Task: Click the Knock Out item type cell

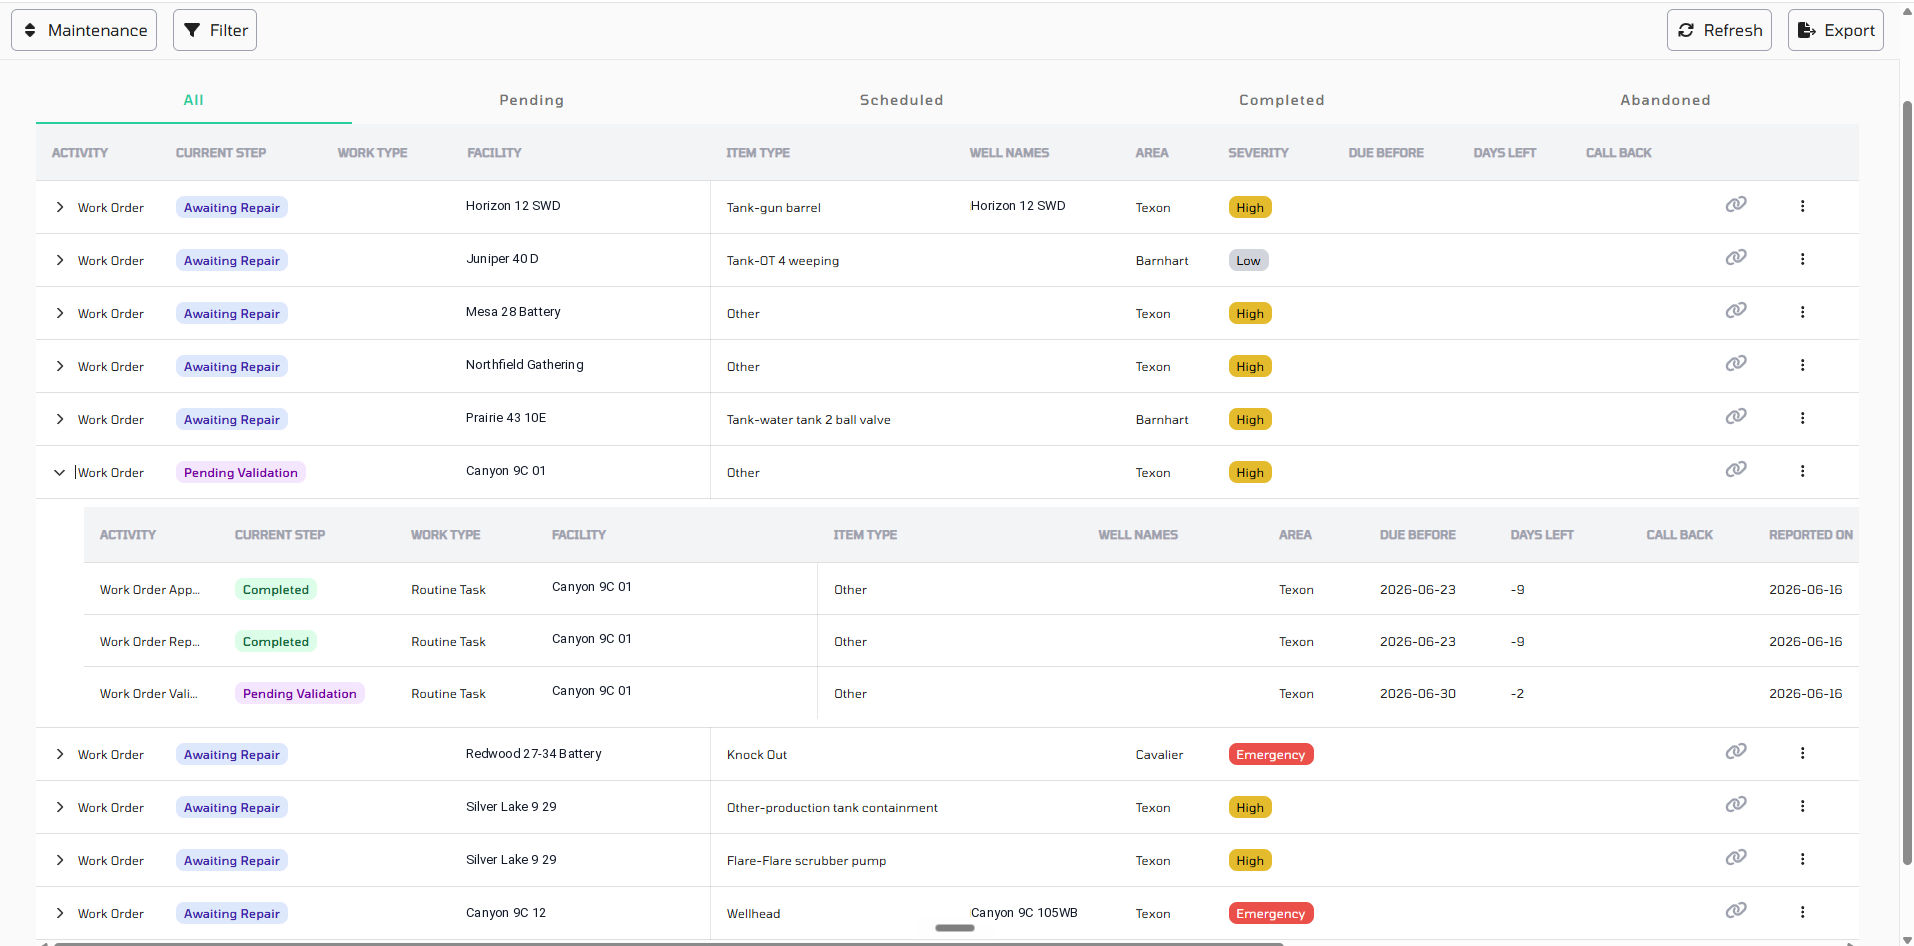Action: pyautogui.click(x=757, y=755)
